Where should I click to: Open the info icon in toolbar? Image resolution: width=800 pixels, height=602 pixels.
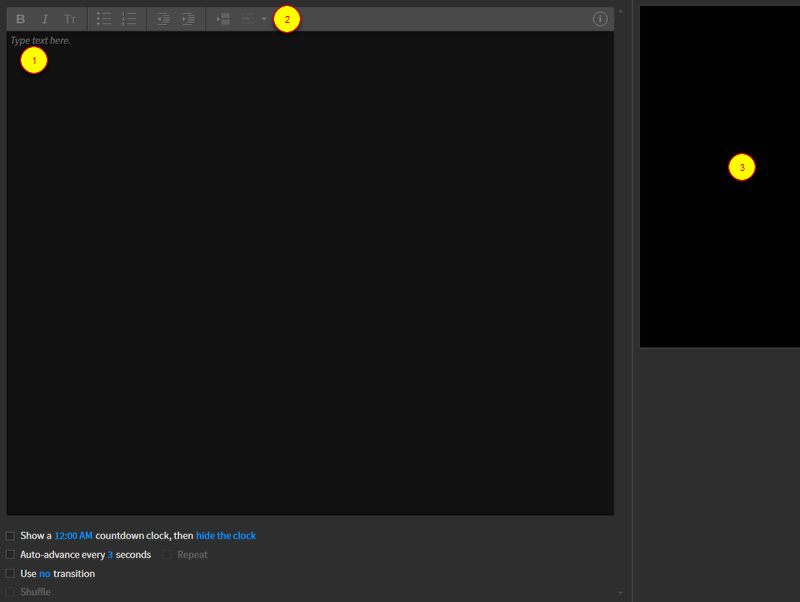(x=600, y=19)
